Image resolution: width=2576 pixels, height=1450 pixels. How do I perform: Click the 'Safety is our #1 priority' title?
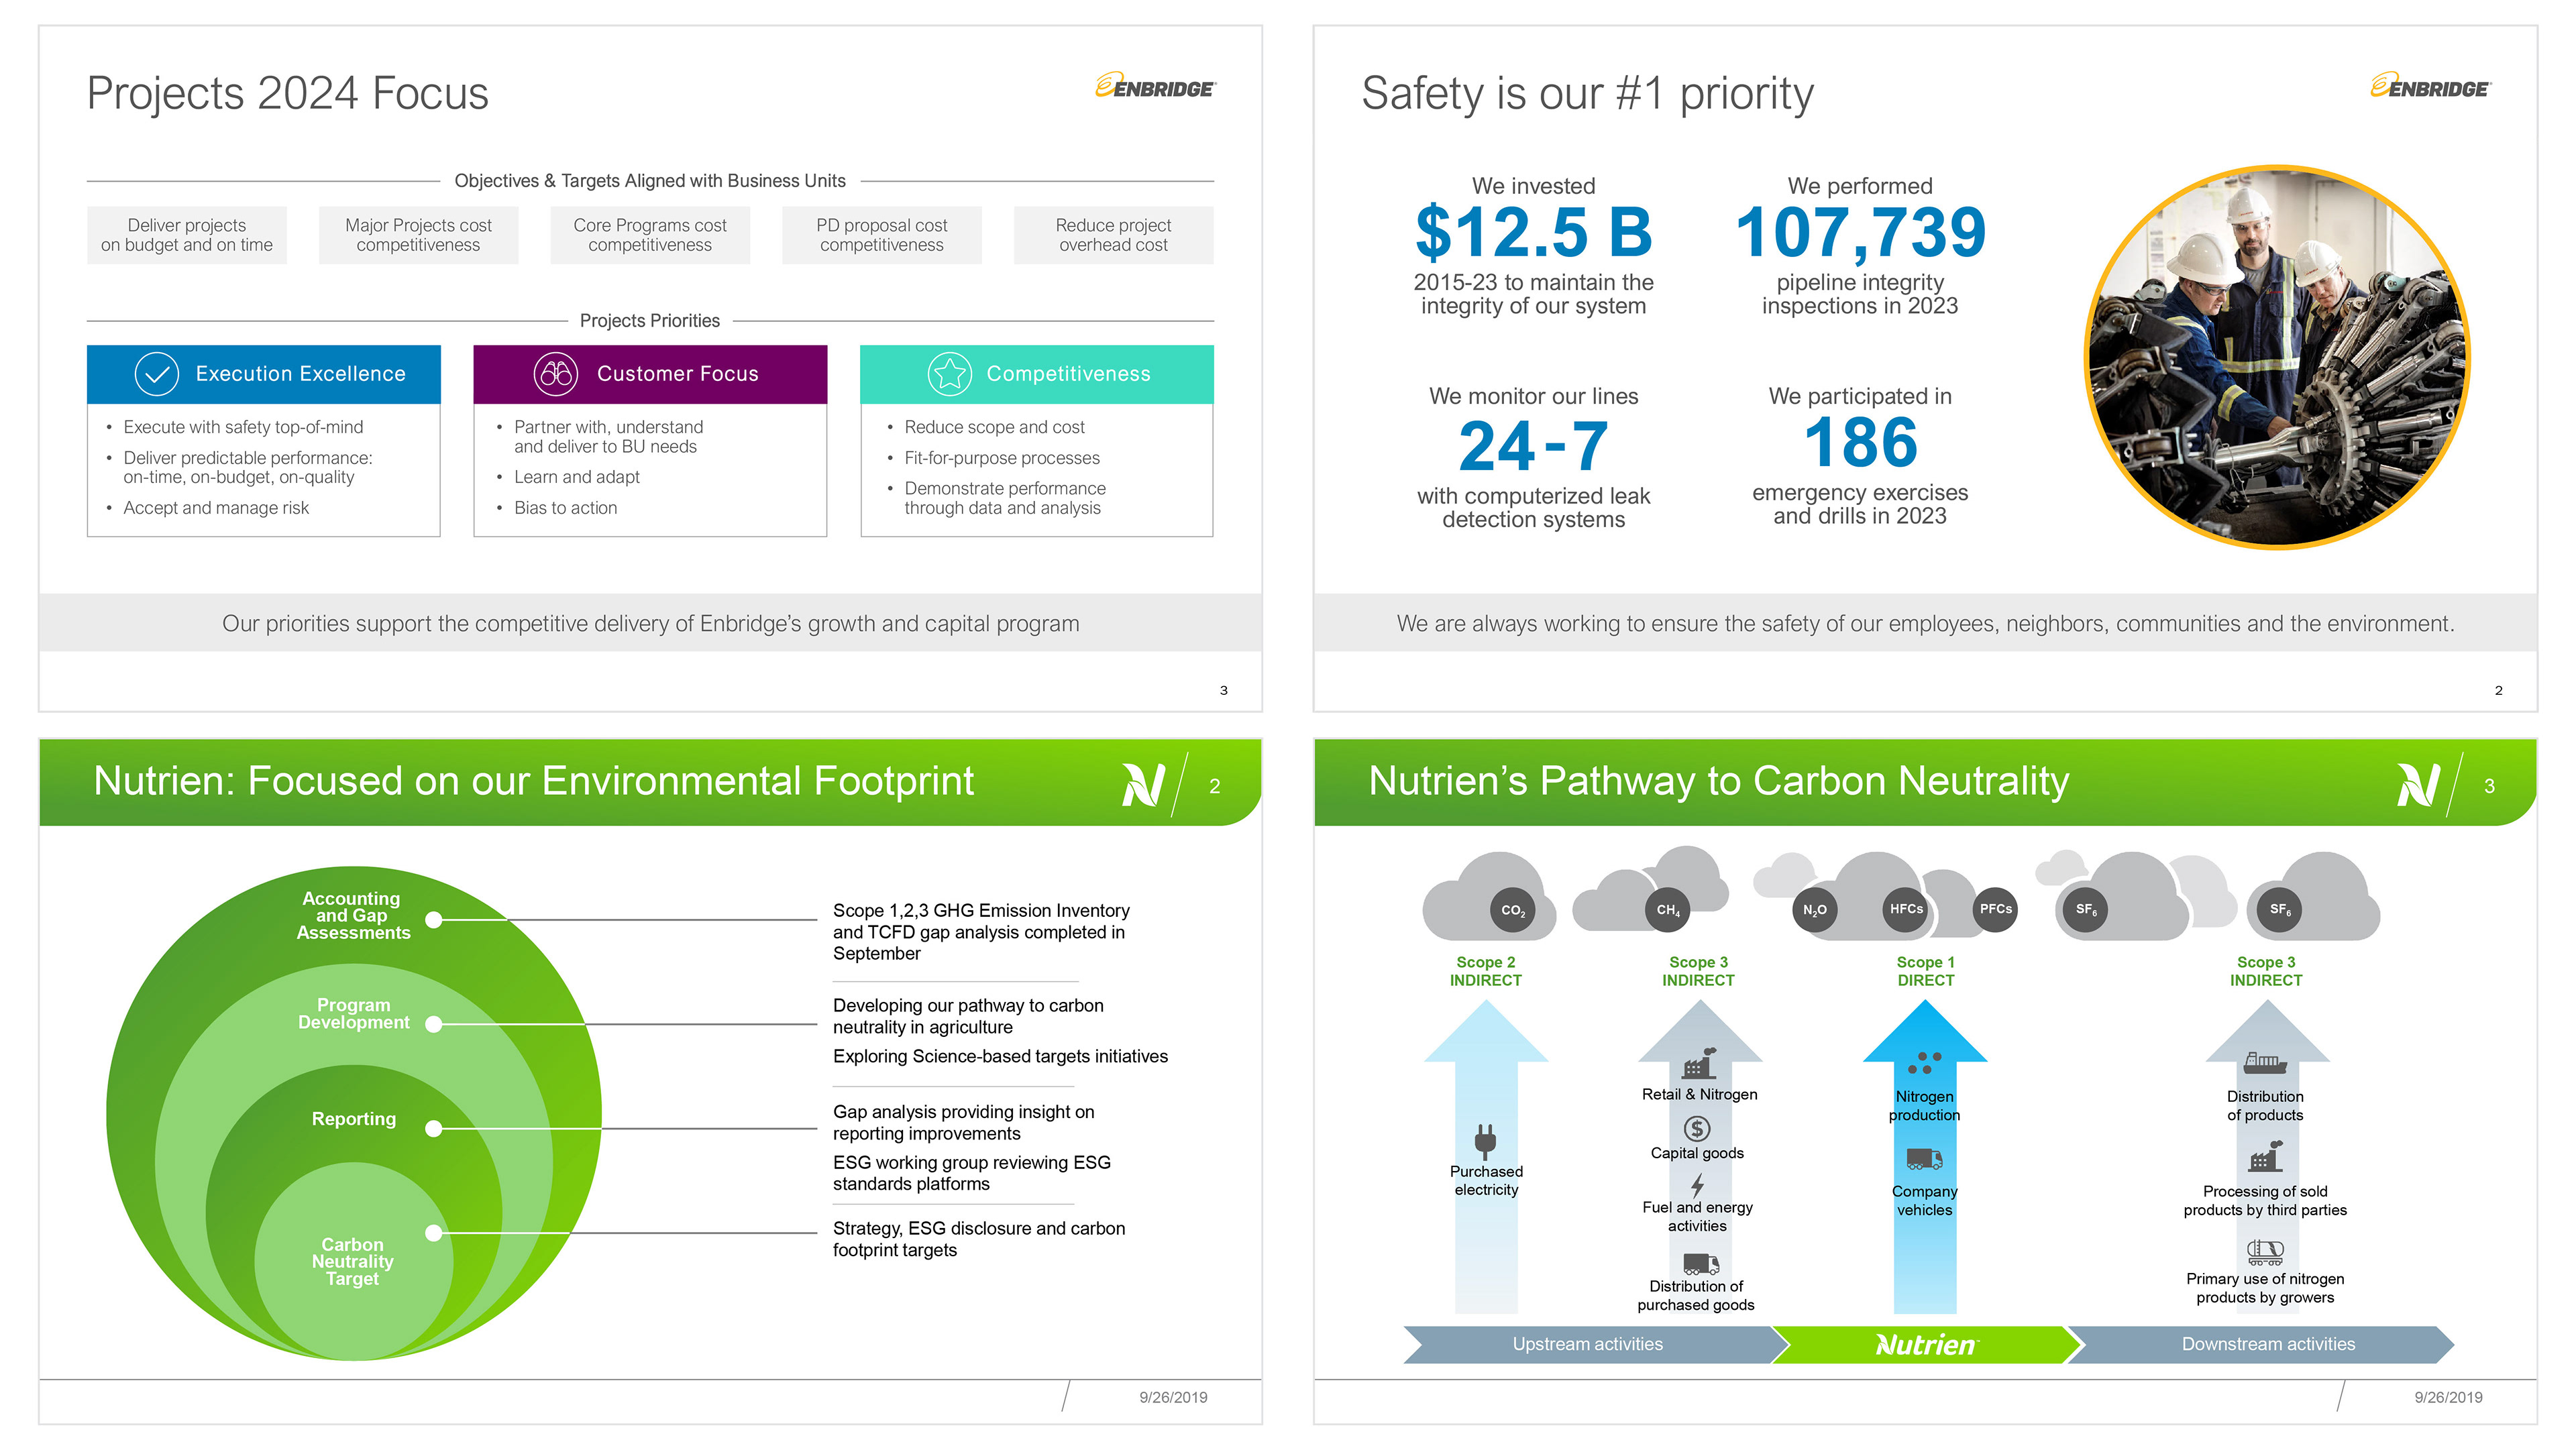1587,94
